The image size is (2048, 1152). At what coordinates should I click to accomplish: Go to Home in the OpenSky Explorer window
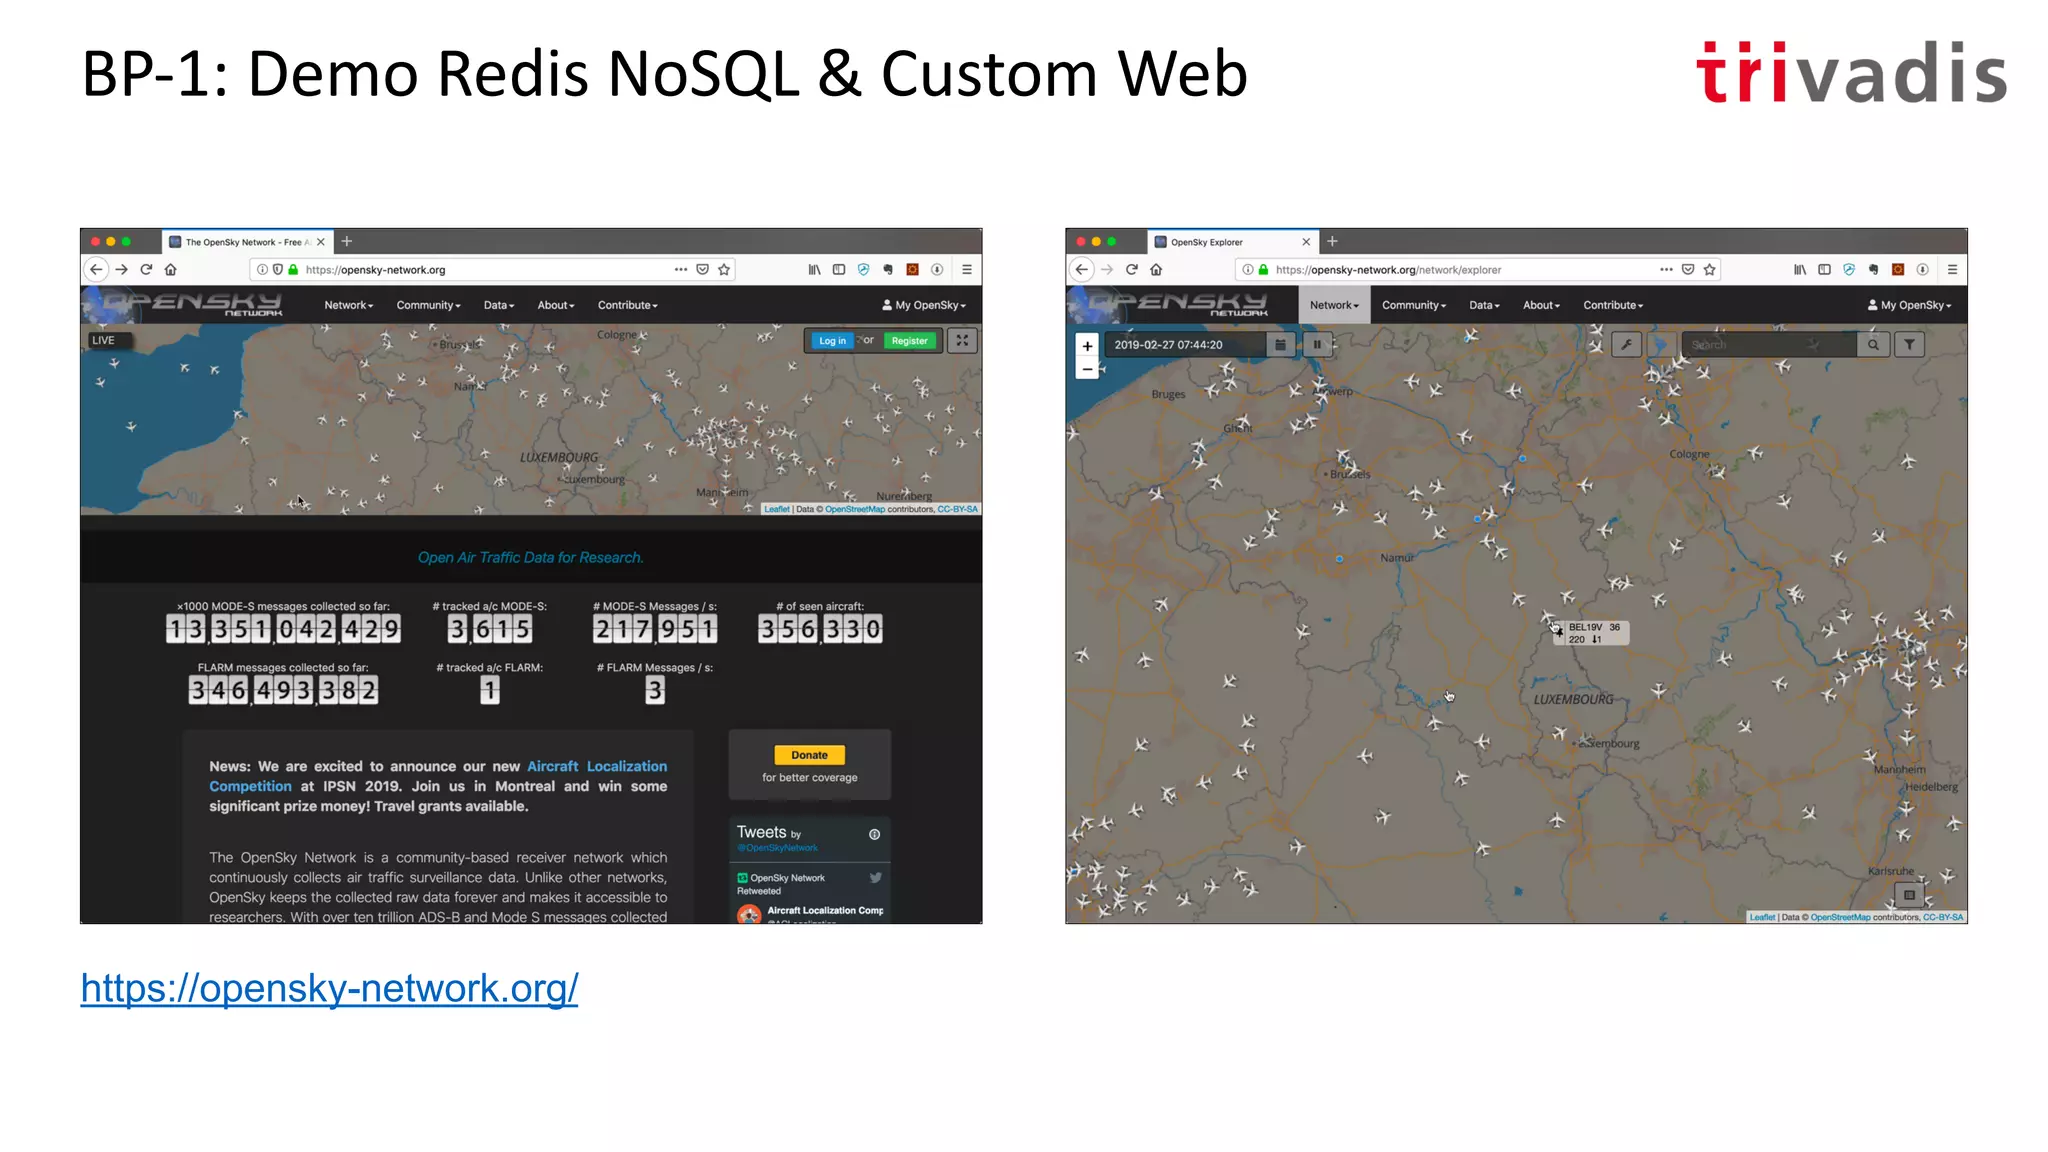click(1156, 269)
